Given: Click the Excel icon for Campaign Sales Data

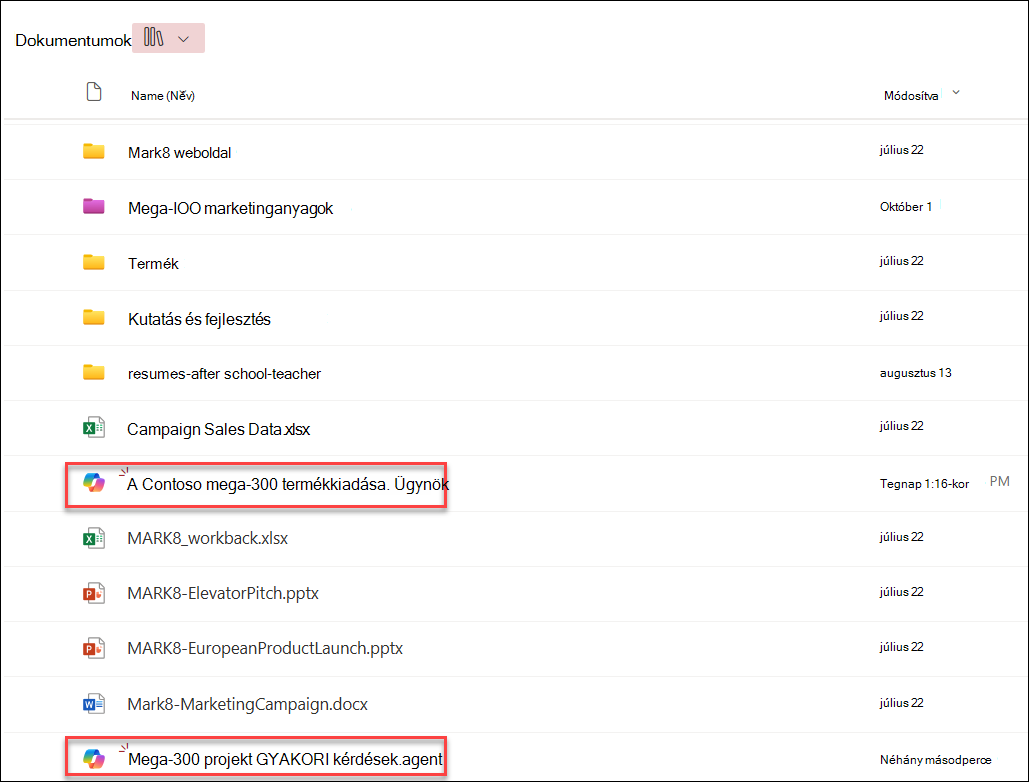Looking at the screenshot, I should [x=94, y=428].
